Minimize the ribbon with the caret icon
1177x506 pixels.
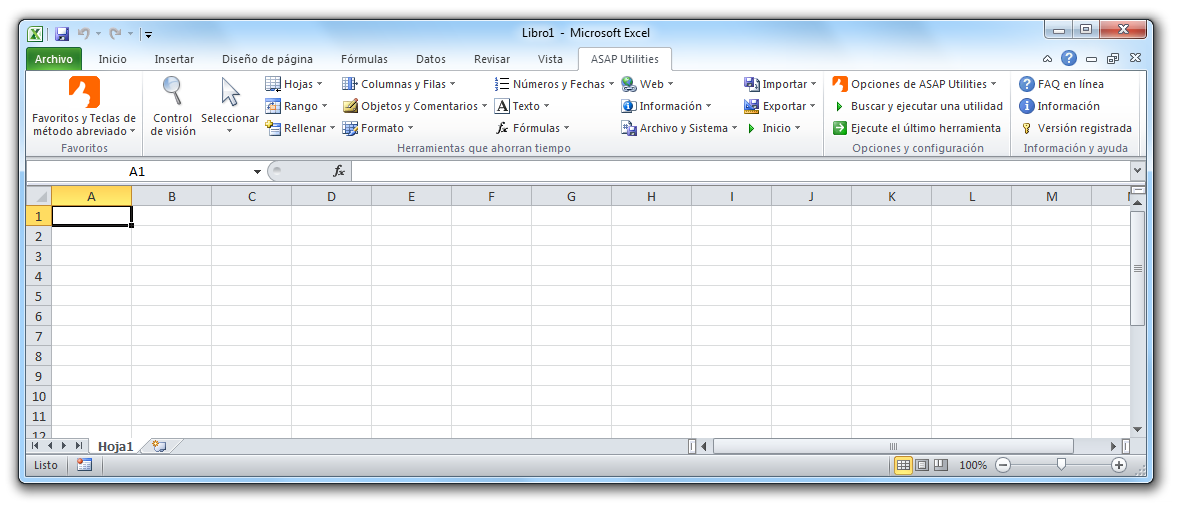pyautogui.click(x=1047, y=59)
